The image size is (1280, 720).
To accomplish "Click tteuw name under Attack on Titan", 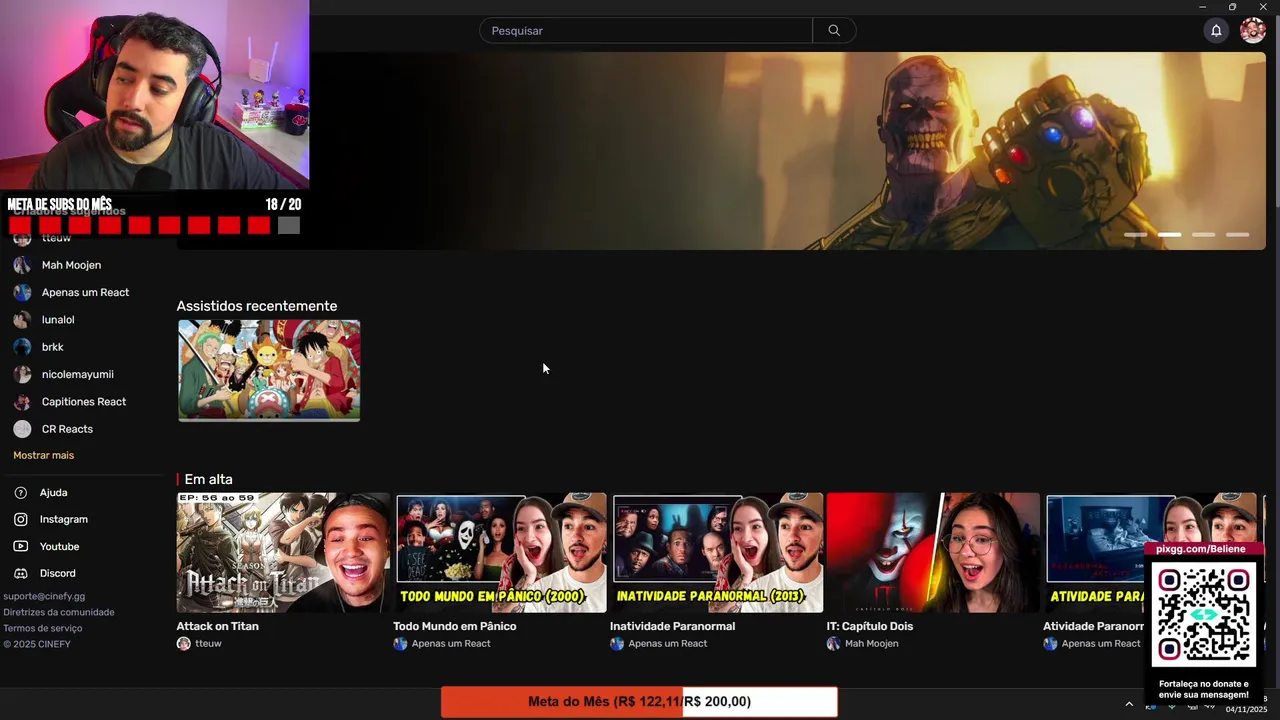I will click(x=208, y=644).
